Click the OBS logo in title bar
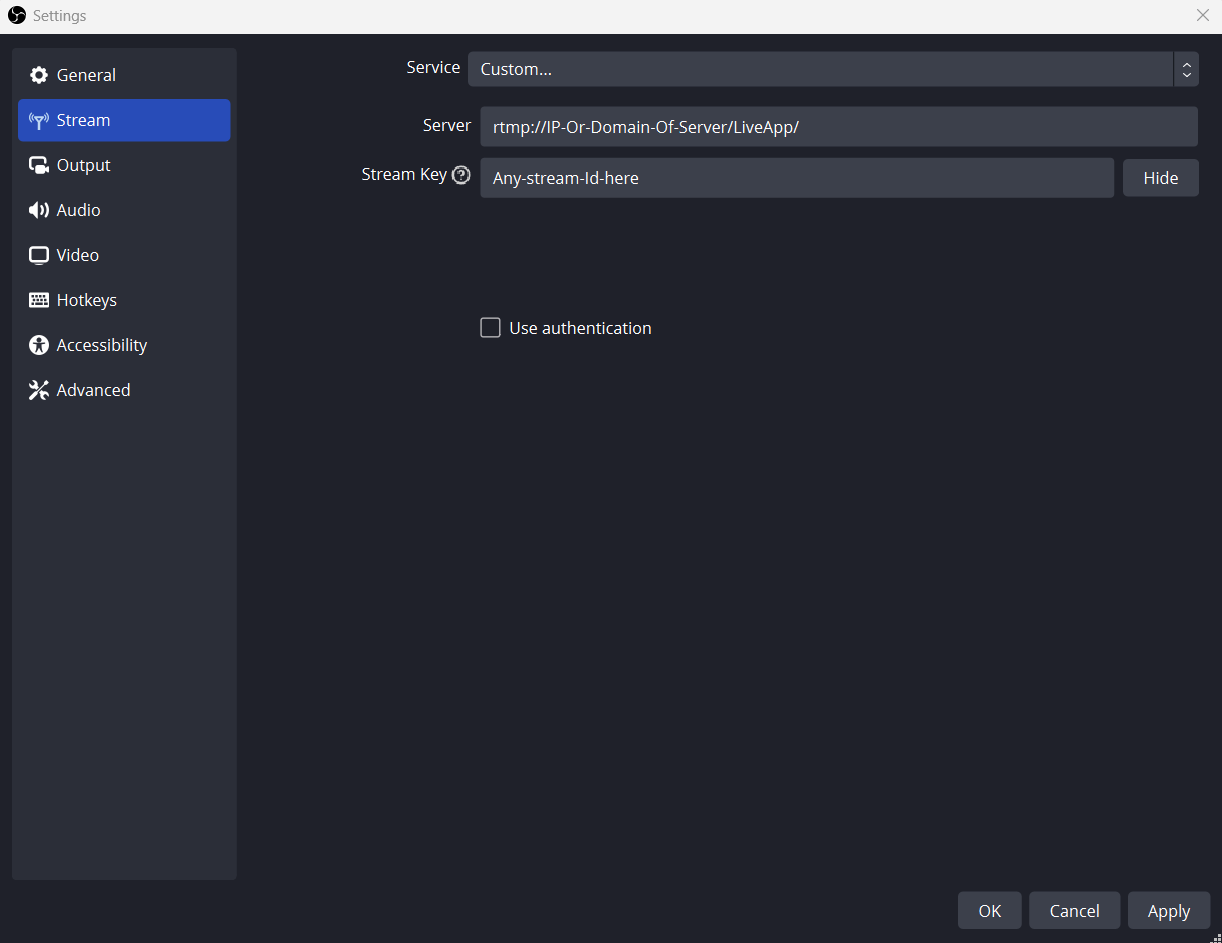This screenshot has height=943, width=1222. pos(17,15)
